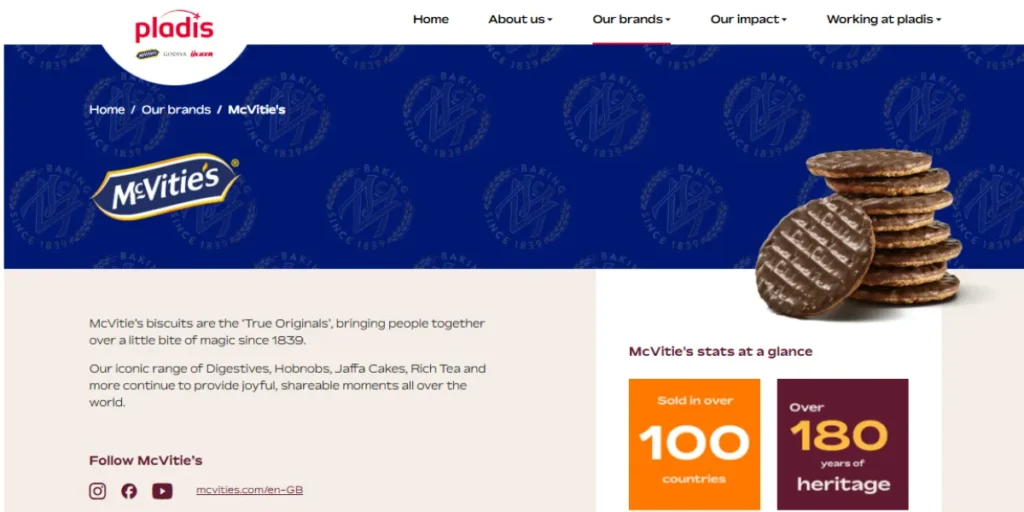Open McVitie's Facebook page icon
Image resolution: width=1024 pixels, height=512 pixels.
[129, 490]
